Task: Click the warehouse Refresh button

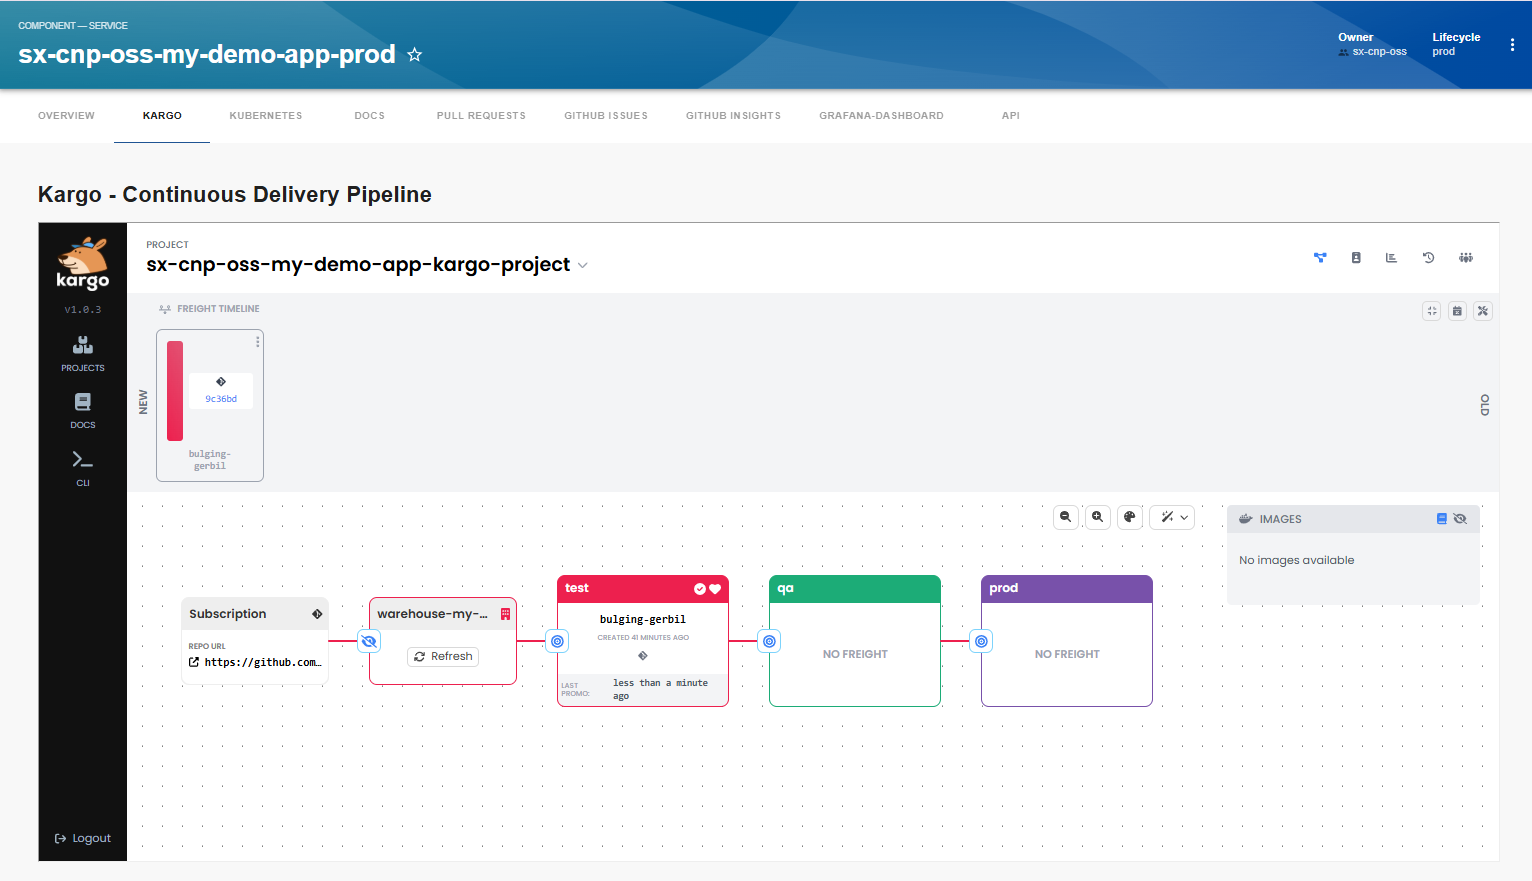Action: coord(443,657)
